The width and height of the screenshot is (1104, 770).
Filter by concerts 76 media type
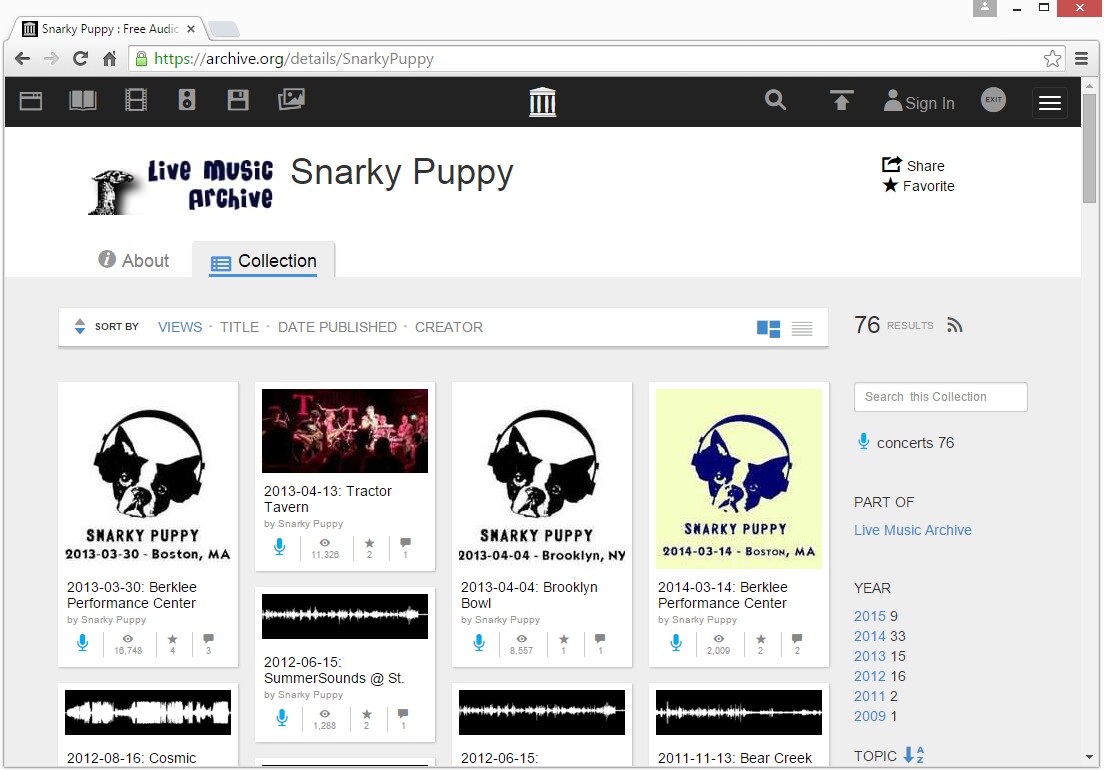(x=905, y=443)
